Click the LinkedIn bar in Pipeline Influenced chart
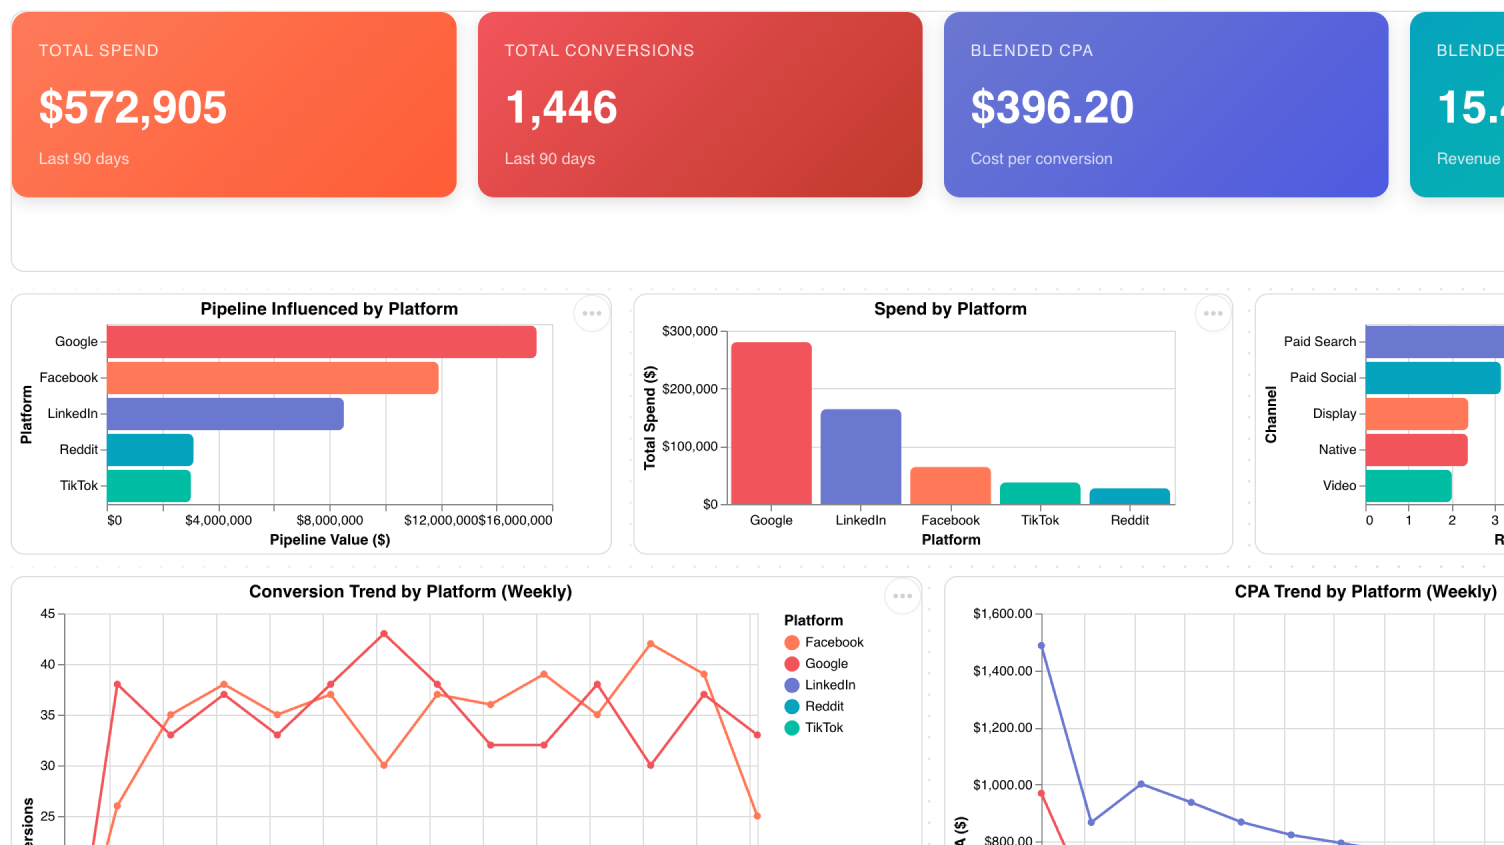 [225, 414]
